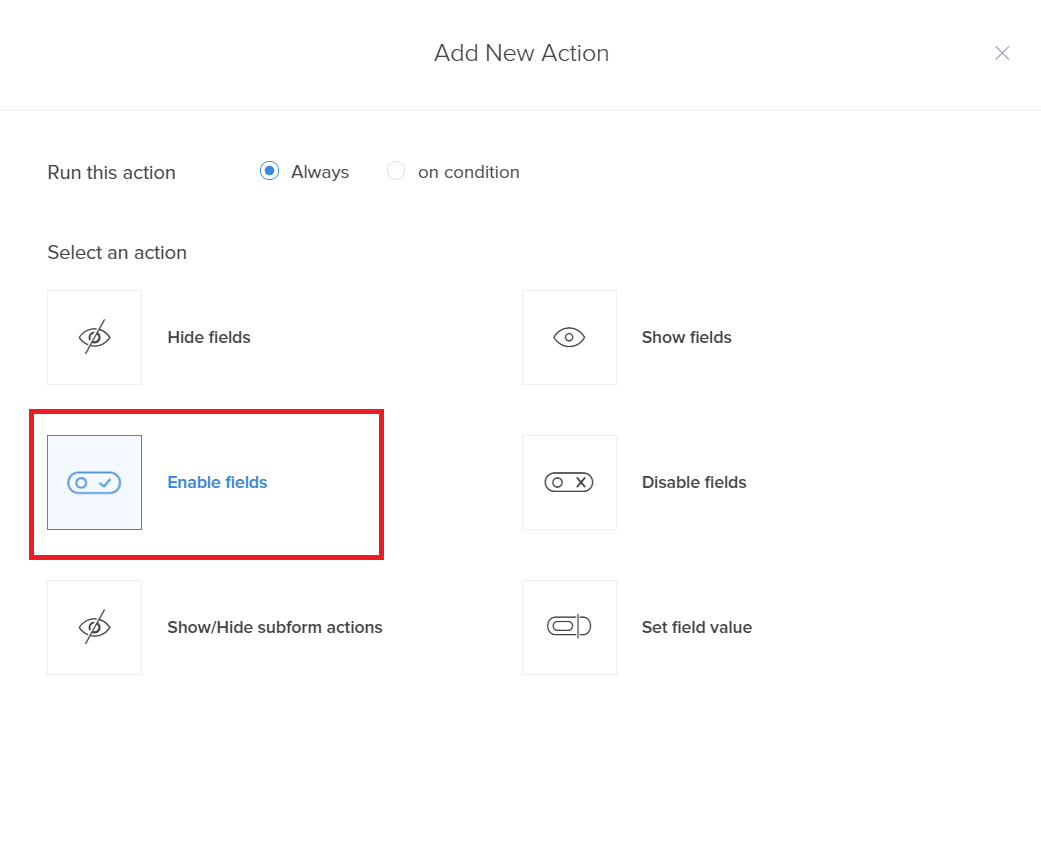This screenshot has height=851, width=1041.
Task: Choose the Disable fields icon tile
Action: [569, 483]
